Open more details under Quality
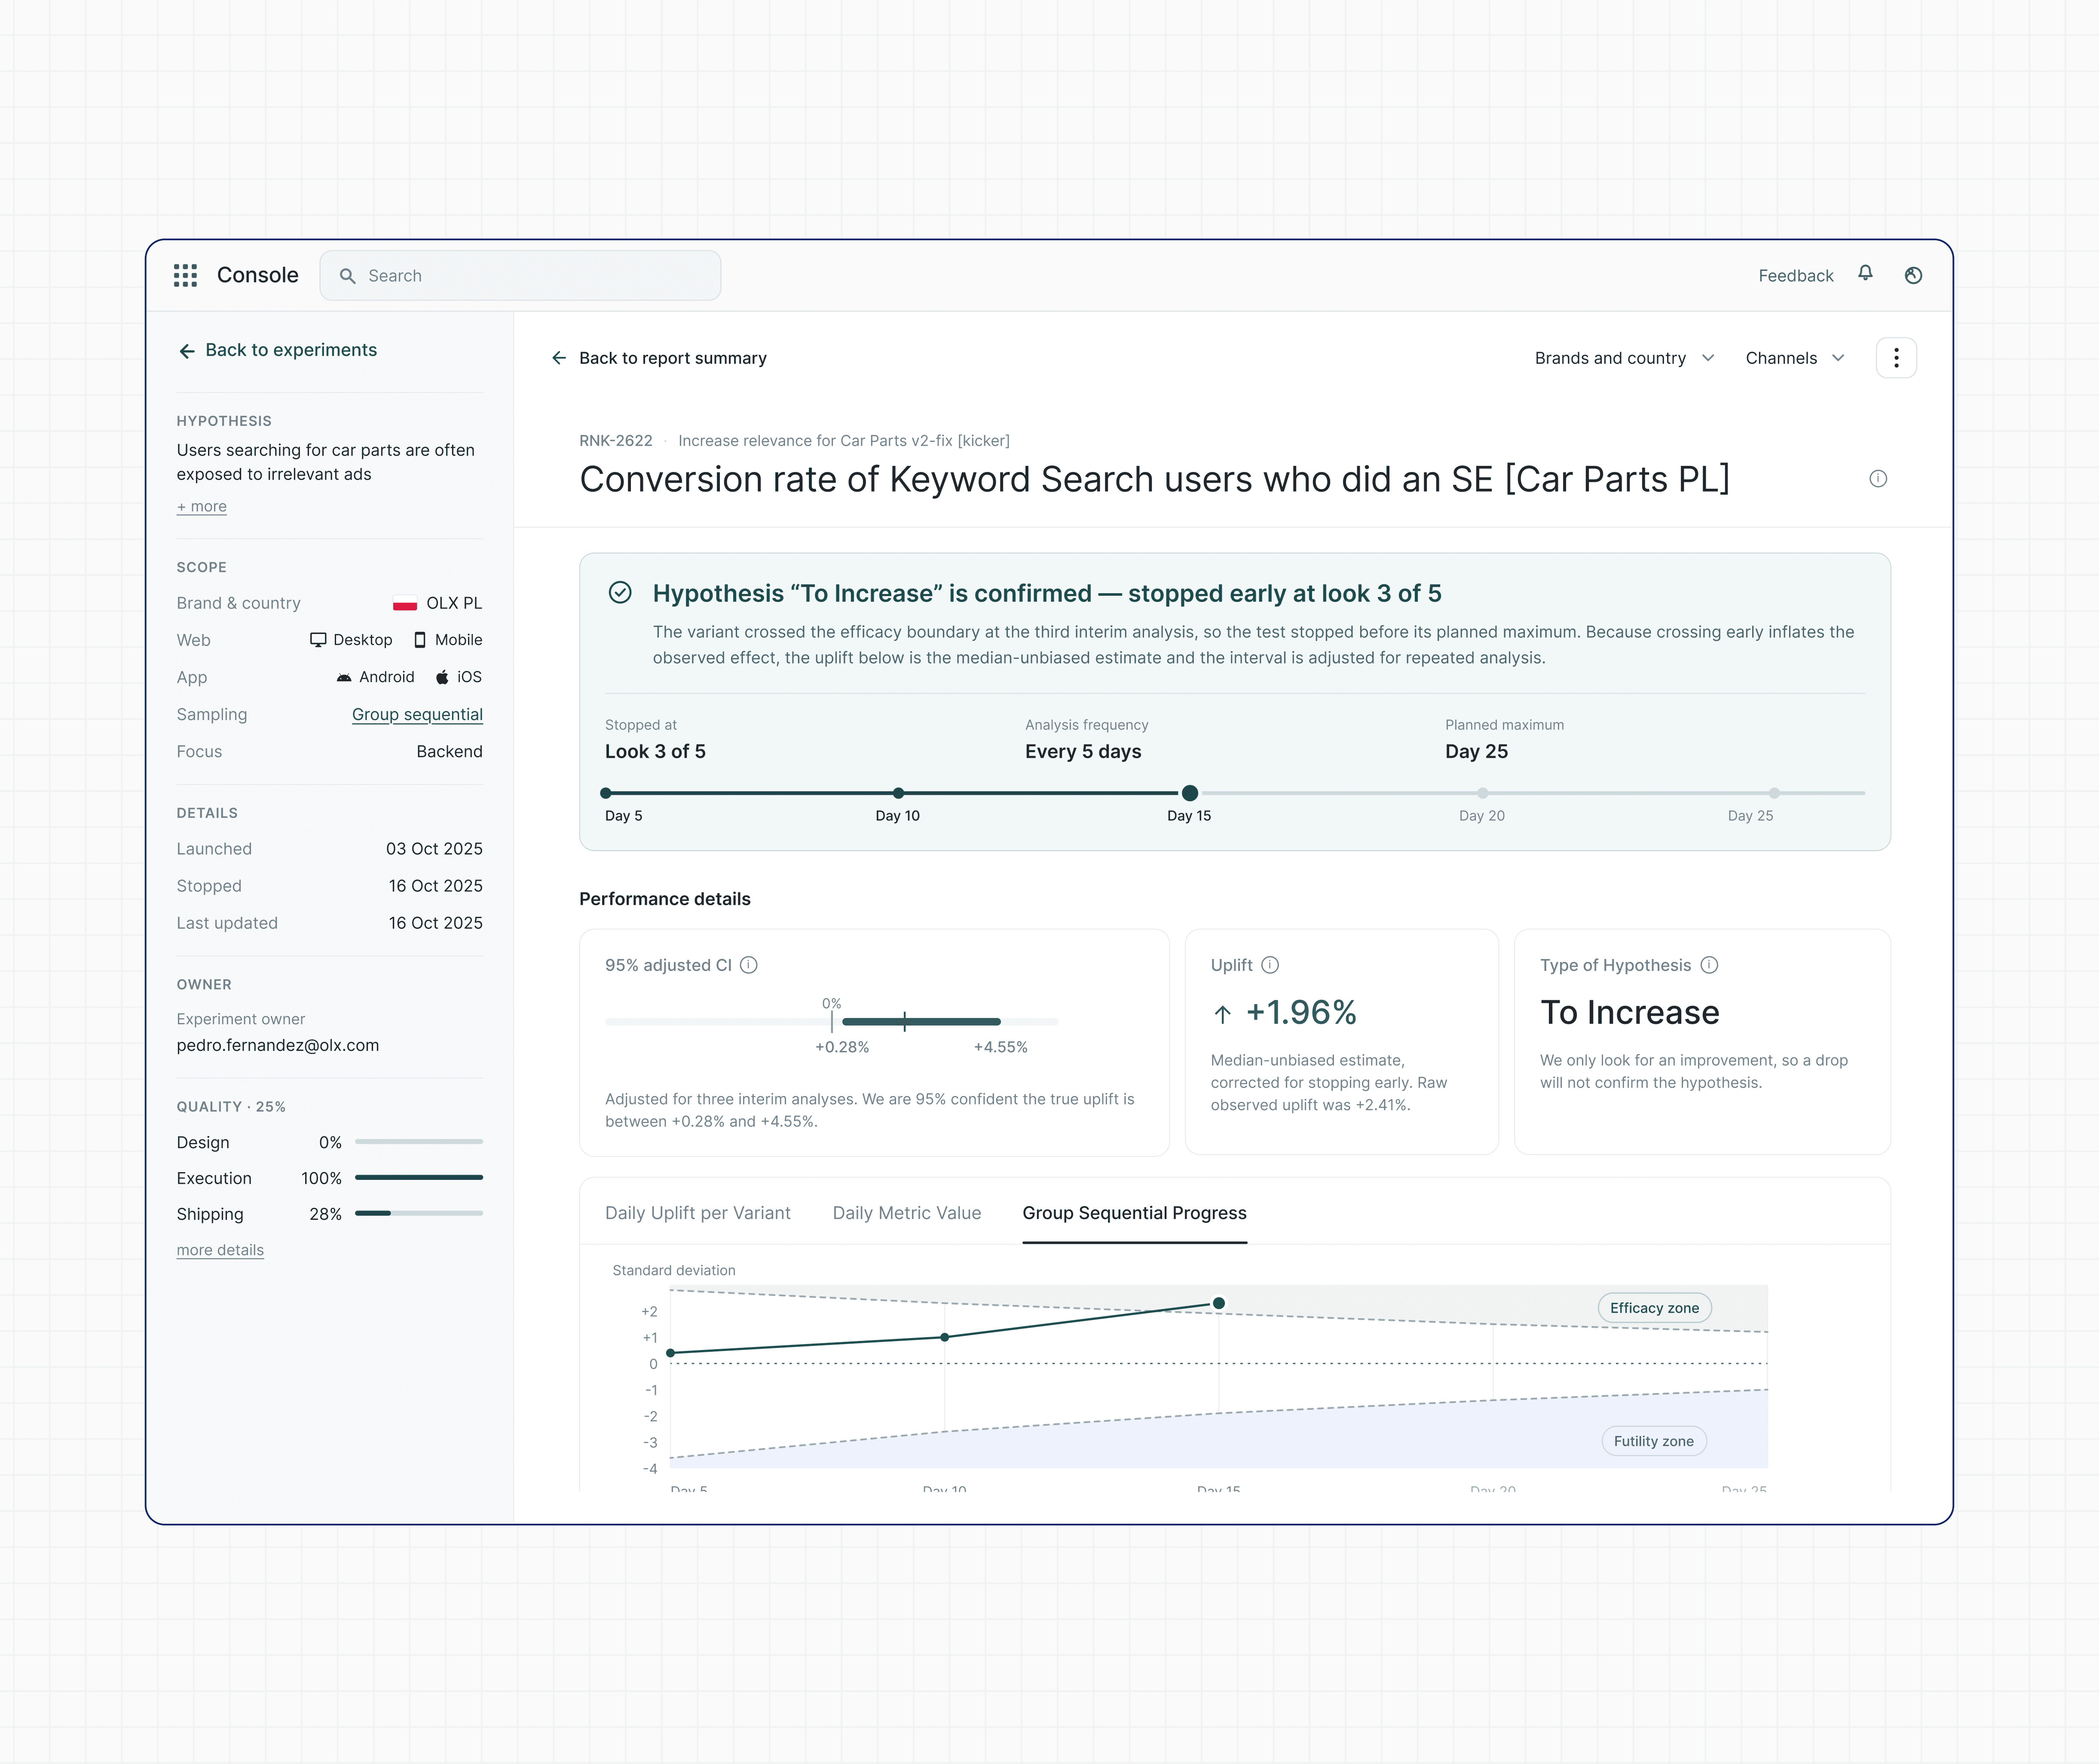This screenshot has width=2099, height=1764. pos(220,1250)
